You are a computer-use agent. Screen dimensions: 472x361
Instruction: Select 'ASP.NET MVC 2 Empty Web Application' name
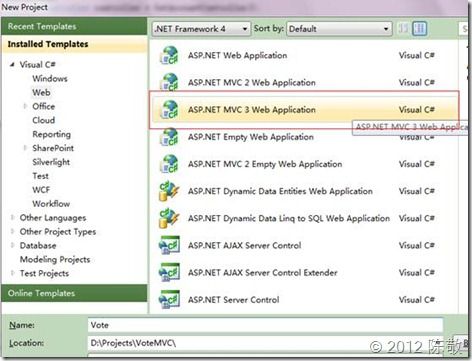click(265, 164)
